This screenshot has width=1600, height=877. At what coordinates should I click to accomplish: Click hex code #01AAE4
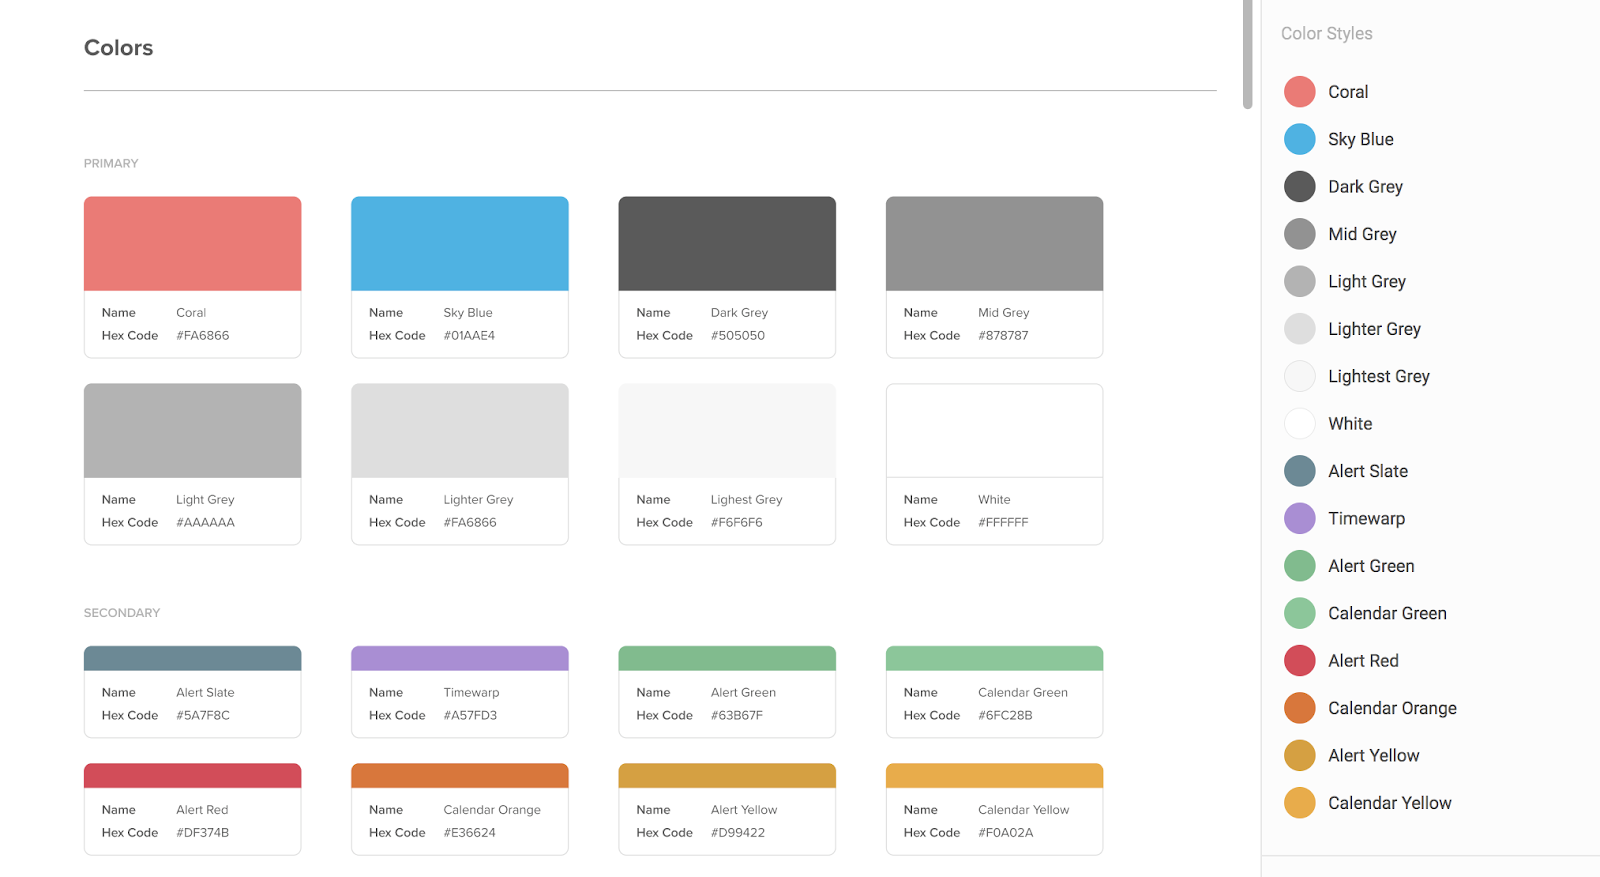point(469,336)
